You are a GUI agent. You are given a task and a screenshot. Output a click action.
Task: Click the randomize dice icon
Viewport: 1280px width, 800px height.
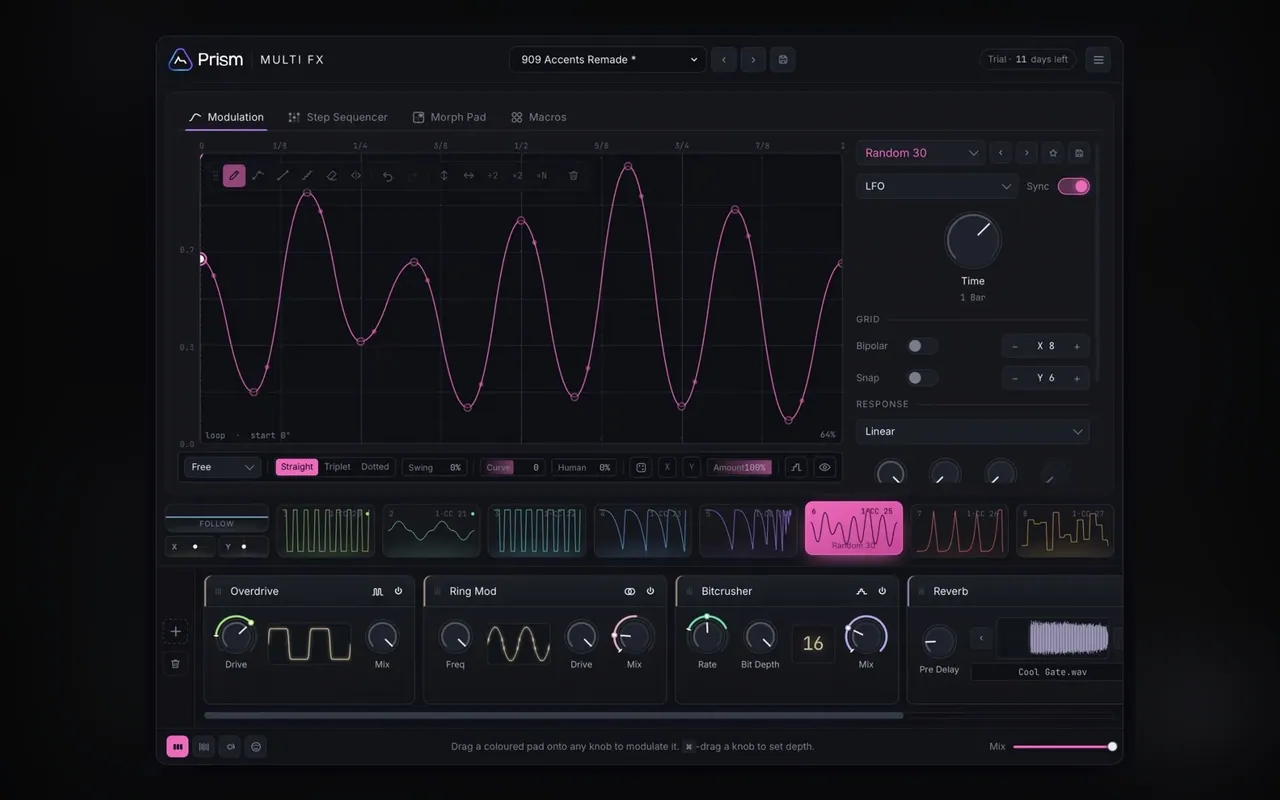tap(641, 467)
